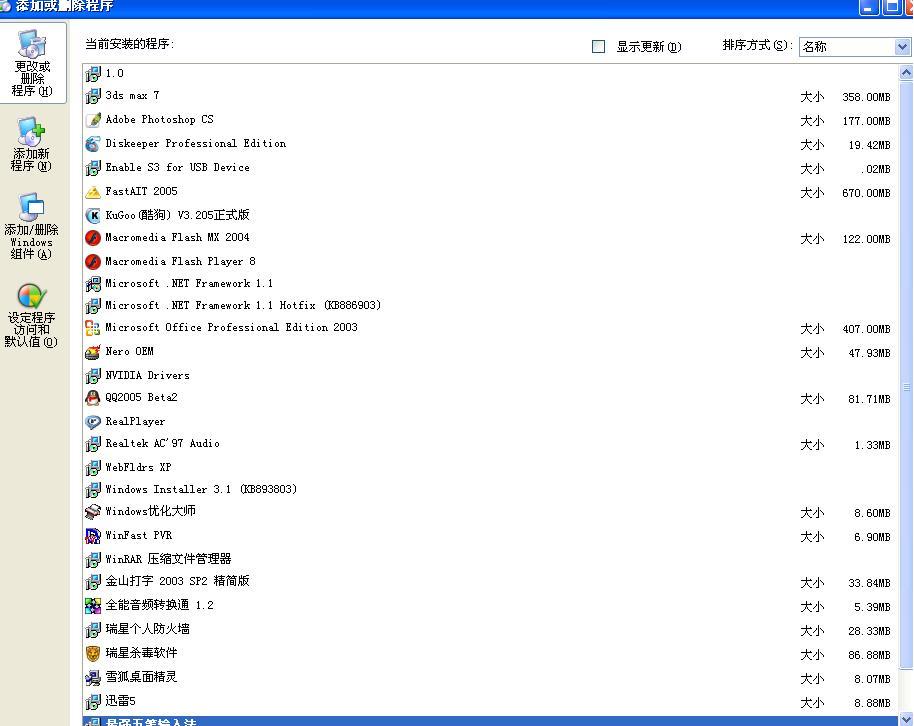This screenshot has height=726, width=914.
Task: Toggle the Show Updates (显示更新) checkbox
Action: coord(598,47)
